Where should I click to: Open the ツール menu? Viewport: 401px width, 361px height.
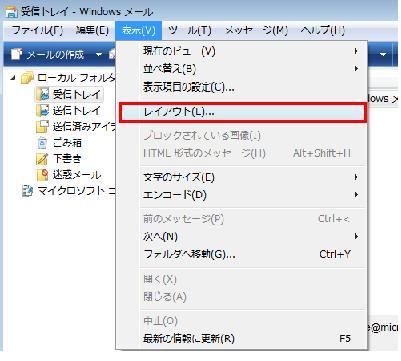[x=190, y=31]
